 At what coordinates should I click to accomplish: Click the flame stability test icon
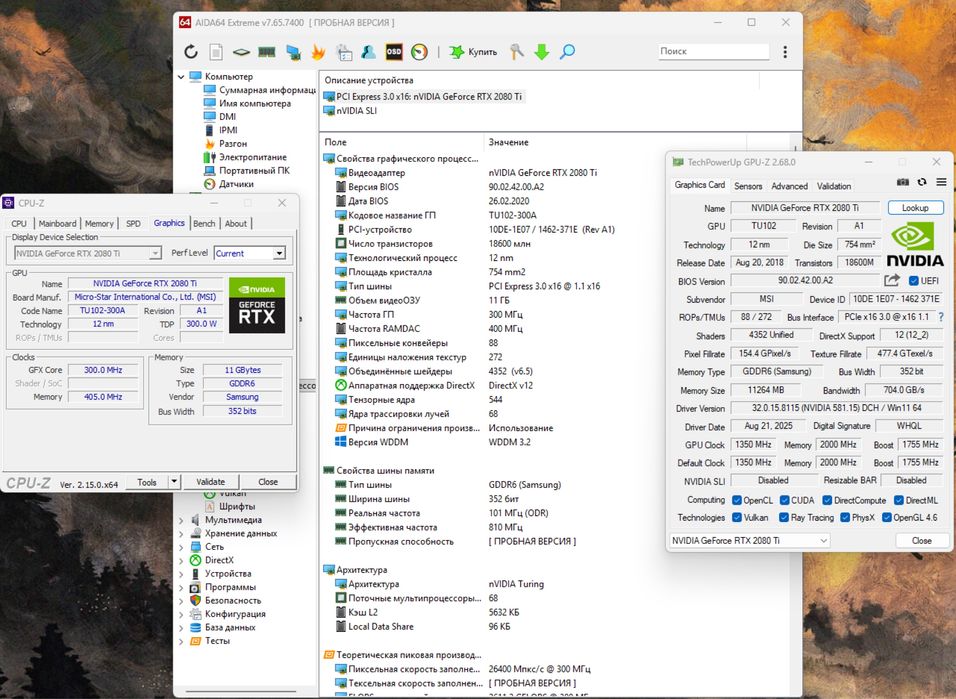(x=318, y=52)
